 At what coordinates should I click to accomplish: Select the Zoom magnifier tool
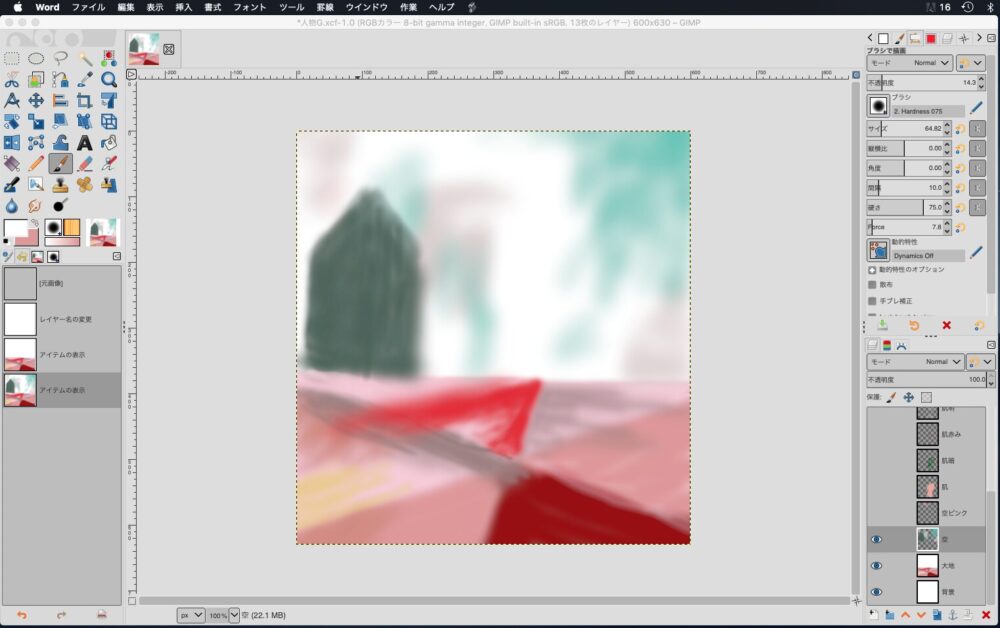click(109, 79)
